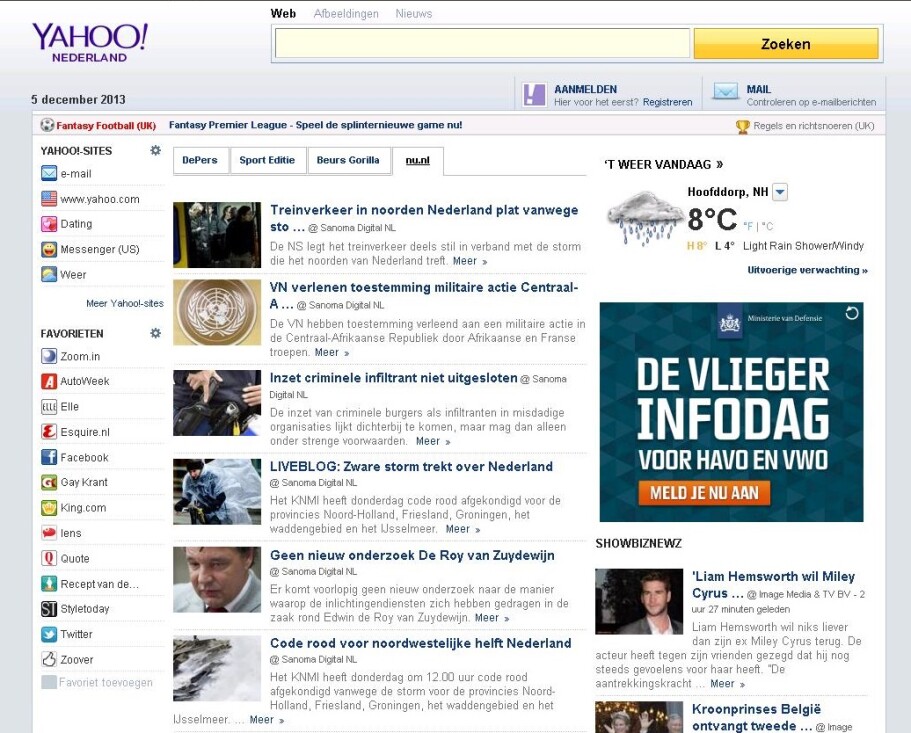Image resolution: width=911 pixels, height=733 pixels.
Task: Click the Elle favorite icon
Action: click(x=49, y=407)
